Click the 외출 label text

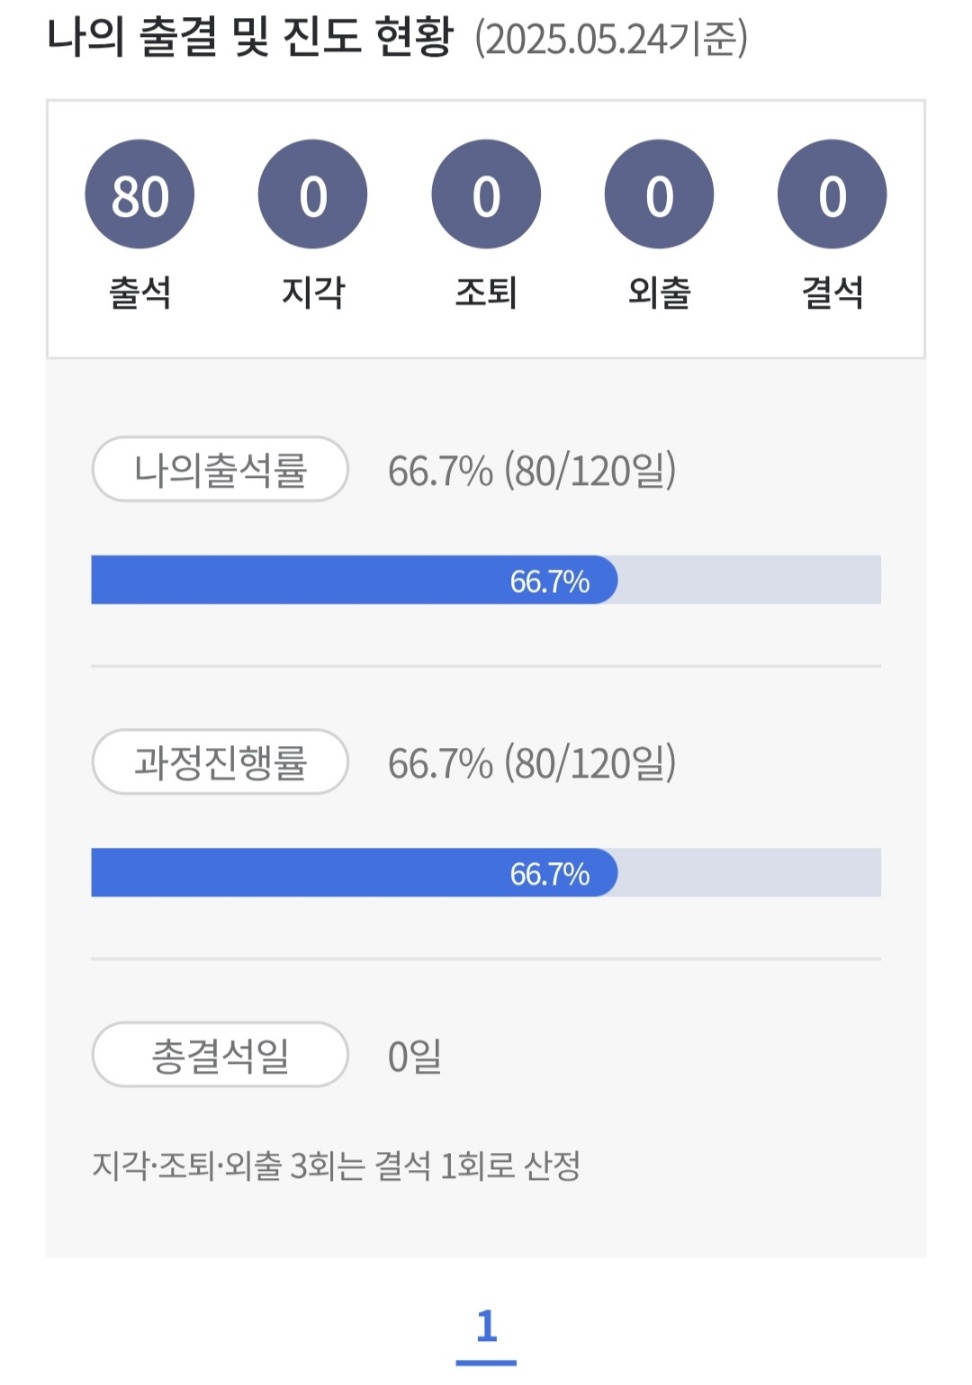point(659,290)
